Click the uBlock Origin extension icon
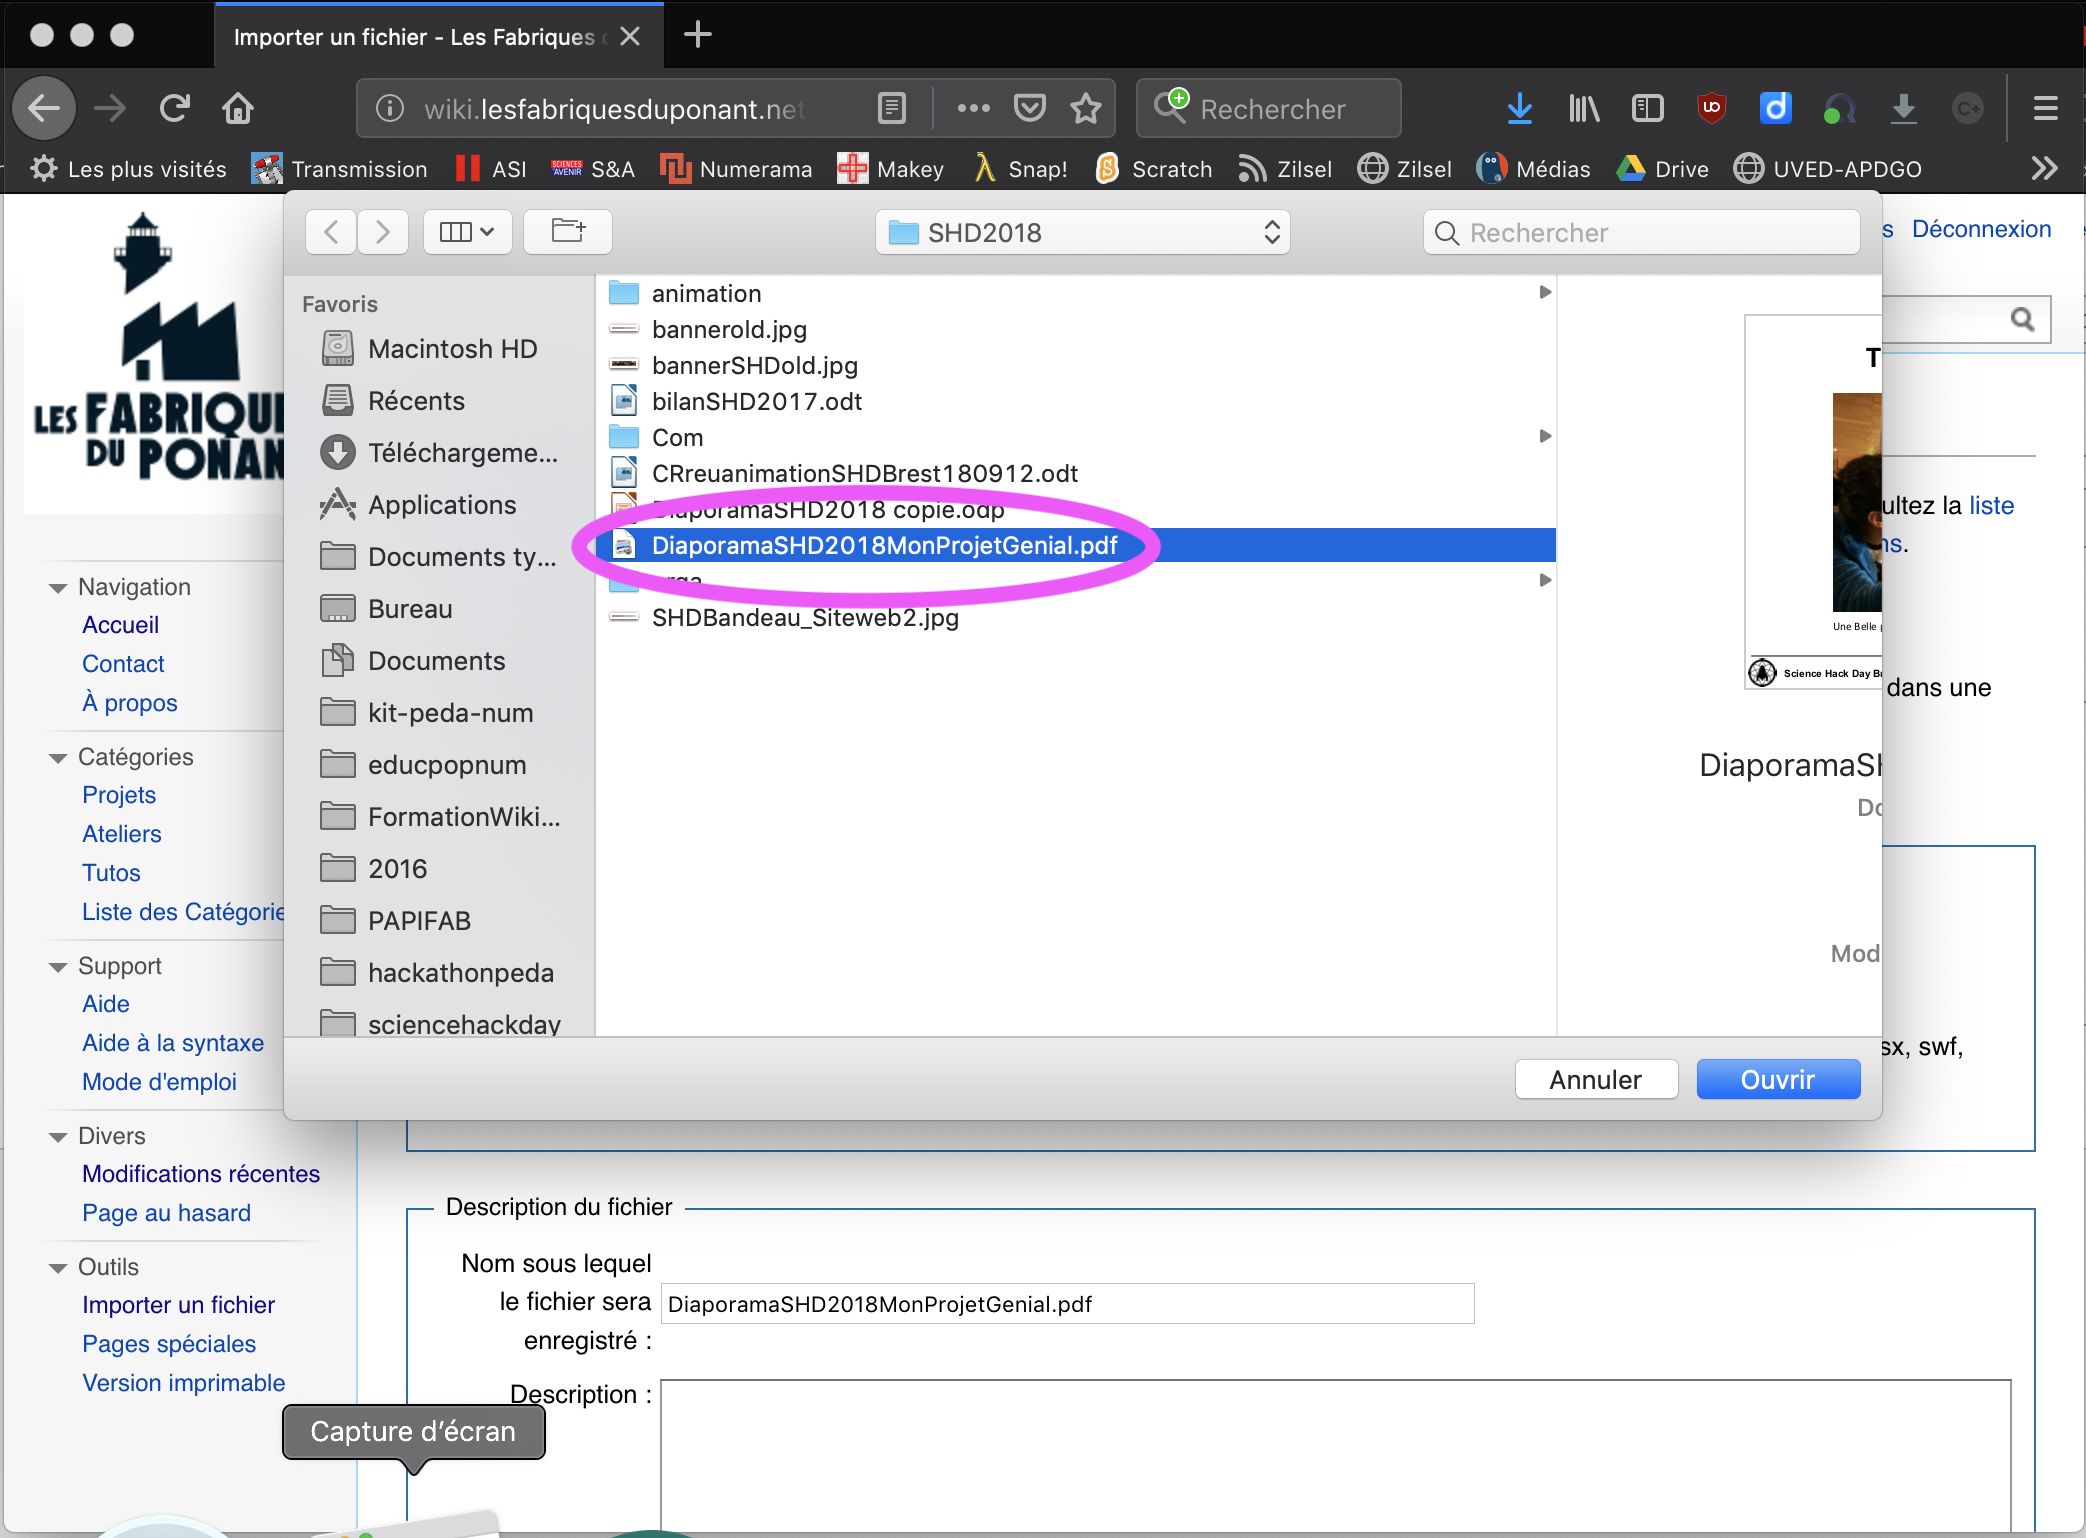This screenshot has width=2086, height=1538. pyautogui.click(x=1711, y=108)
